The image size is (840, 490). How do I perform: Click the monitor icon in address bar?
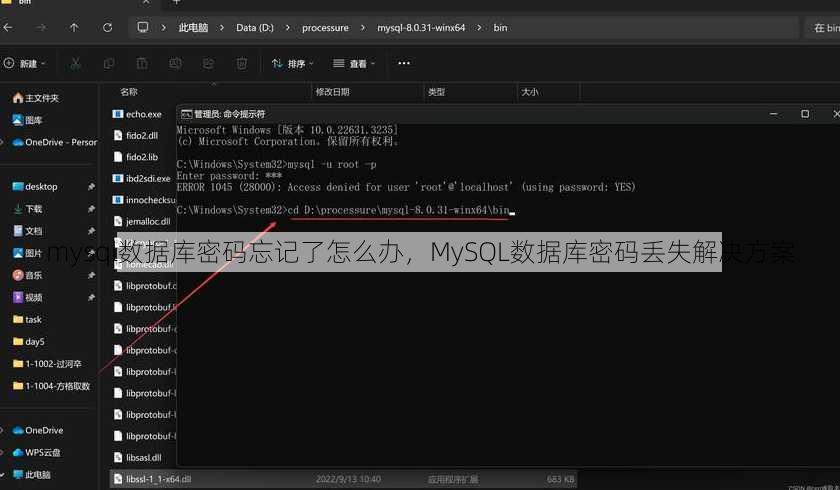pos(142,27)
